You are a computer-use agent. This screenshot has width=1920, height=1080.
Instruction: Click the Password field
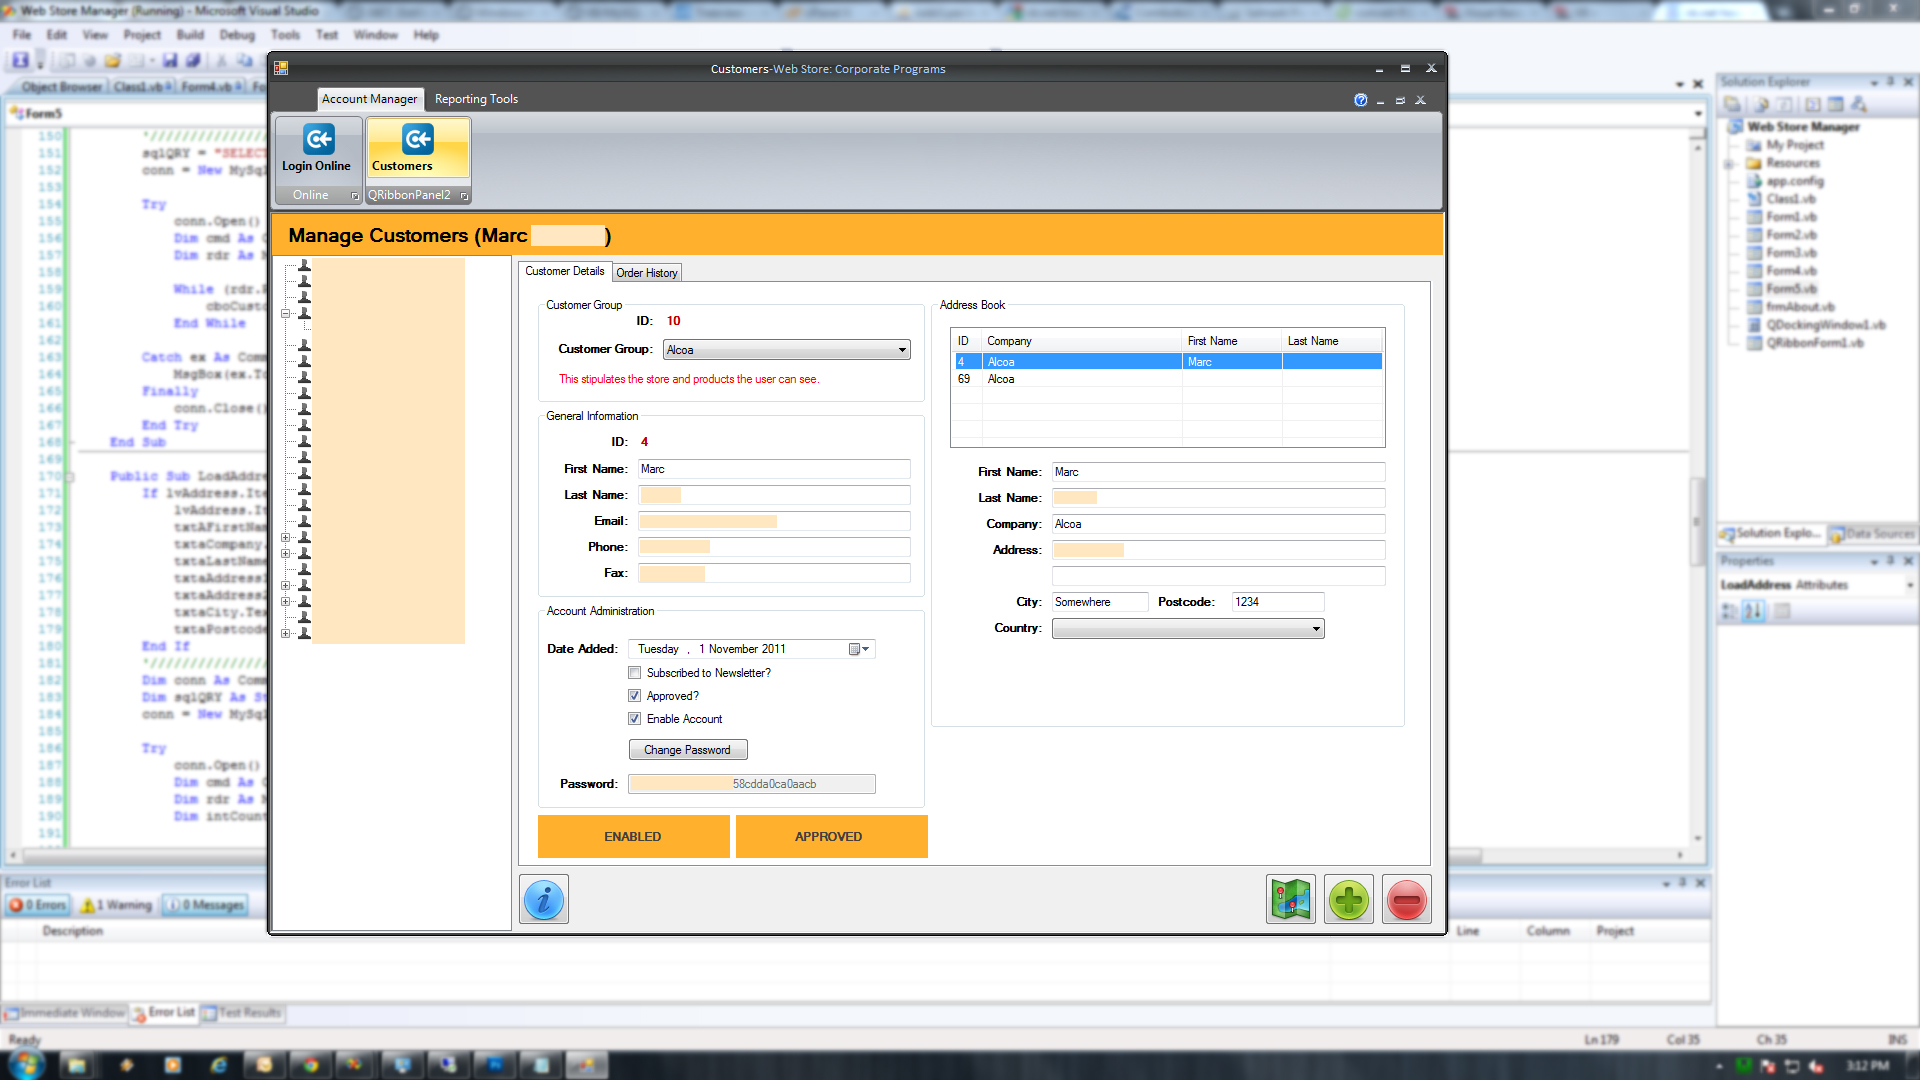point(751,784)
